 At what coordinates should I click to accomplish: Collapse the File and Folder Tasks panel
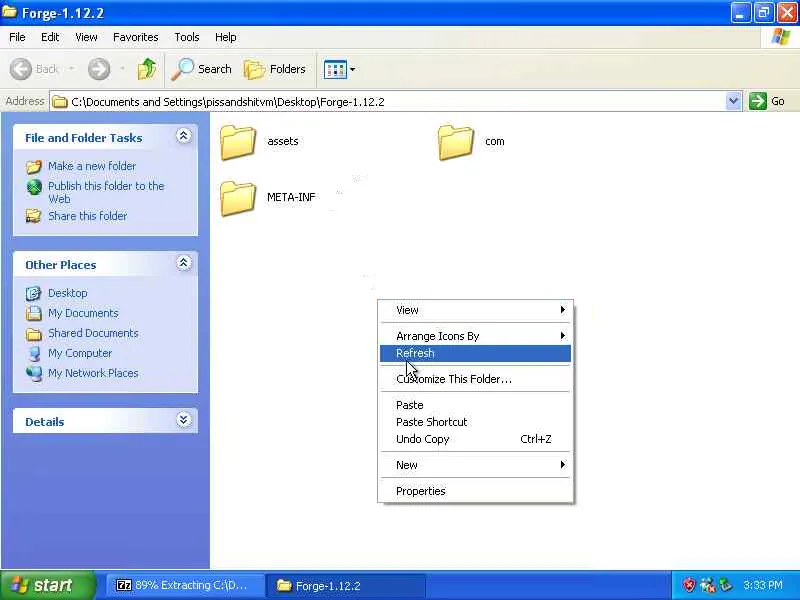pyautogui.click(x=184, y=136)
